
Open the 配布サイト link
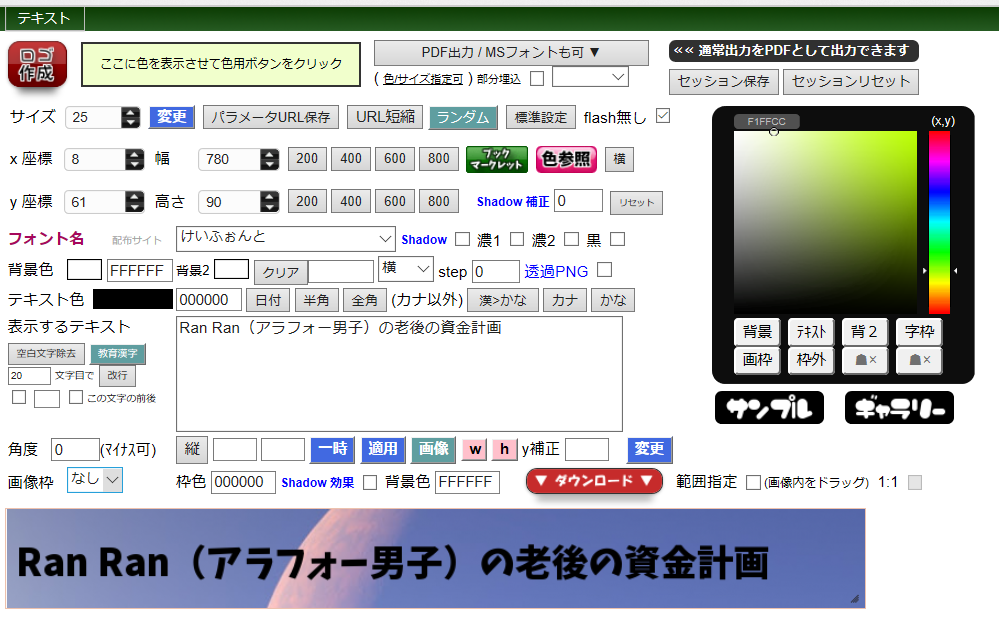136,240
